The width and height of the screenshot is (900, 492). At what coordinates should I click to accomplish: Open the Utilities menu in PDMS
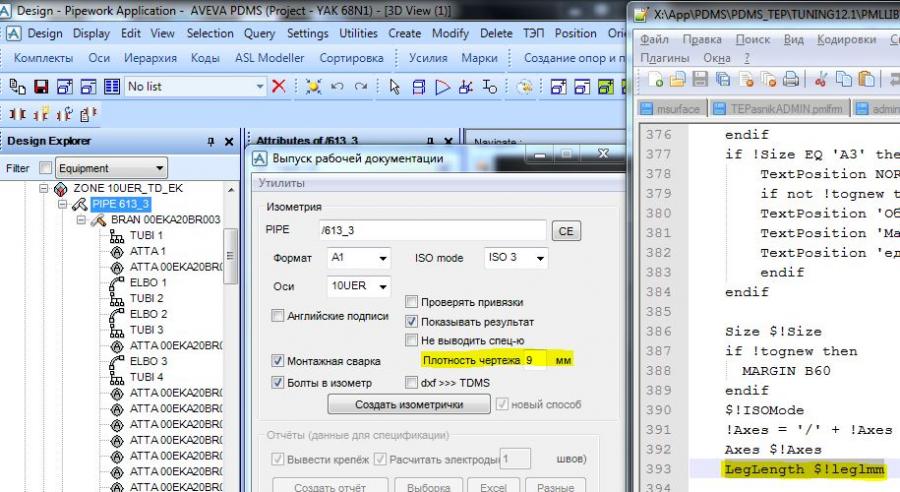coord(358,33)
